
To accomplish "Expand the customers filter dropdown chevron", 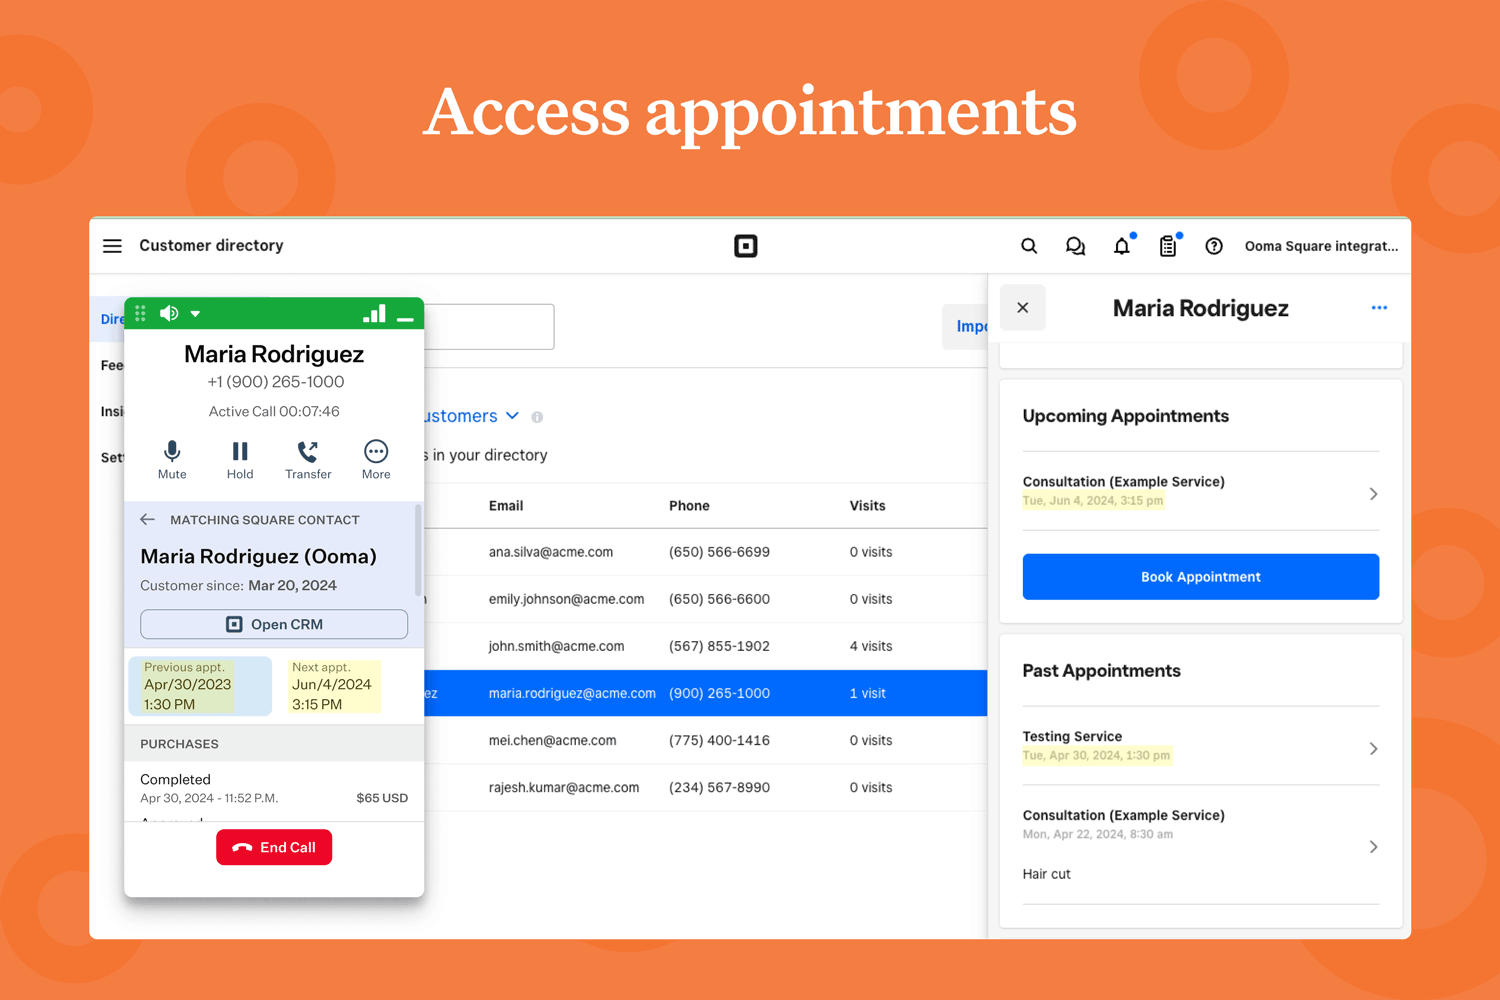I will (x=513, y=416).
